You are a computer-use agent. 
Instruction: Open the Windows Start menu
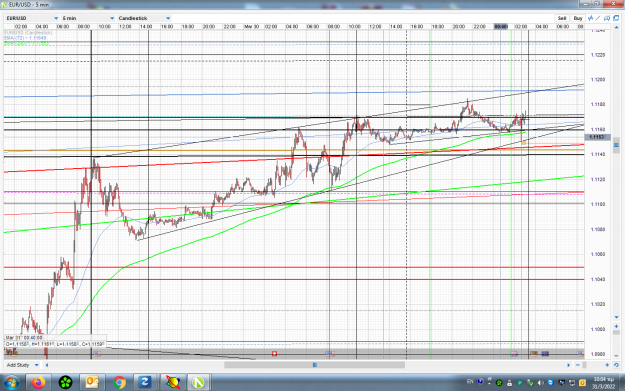[11, 383]
